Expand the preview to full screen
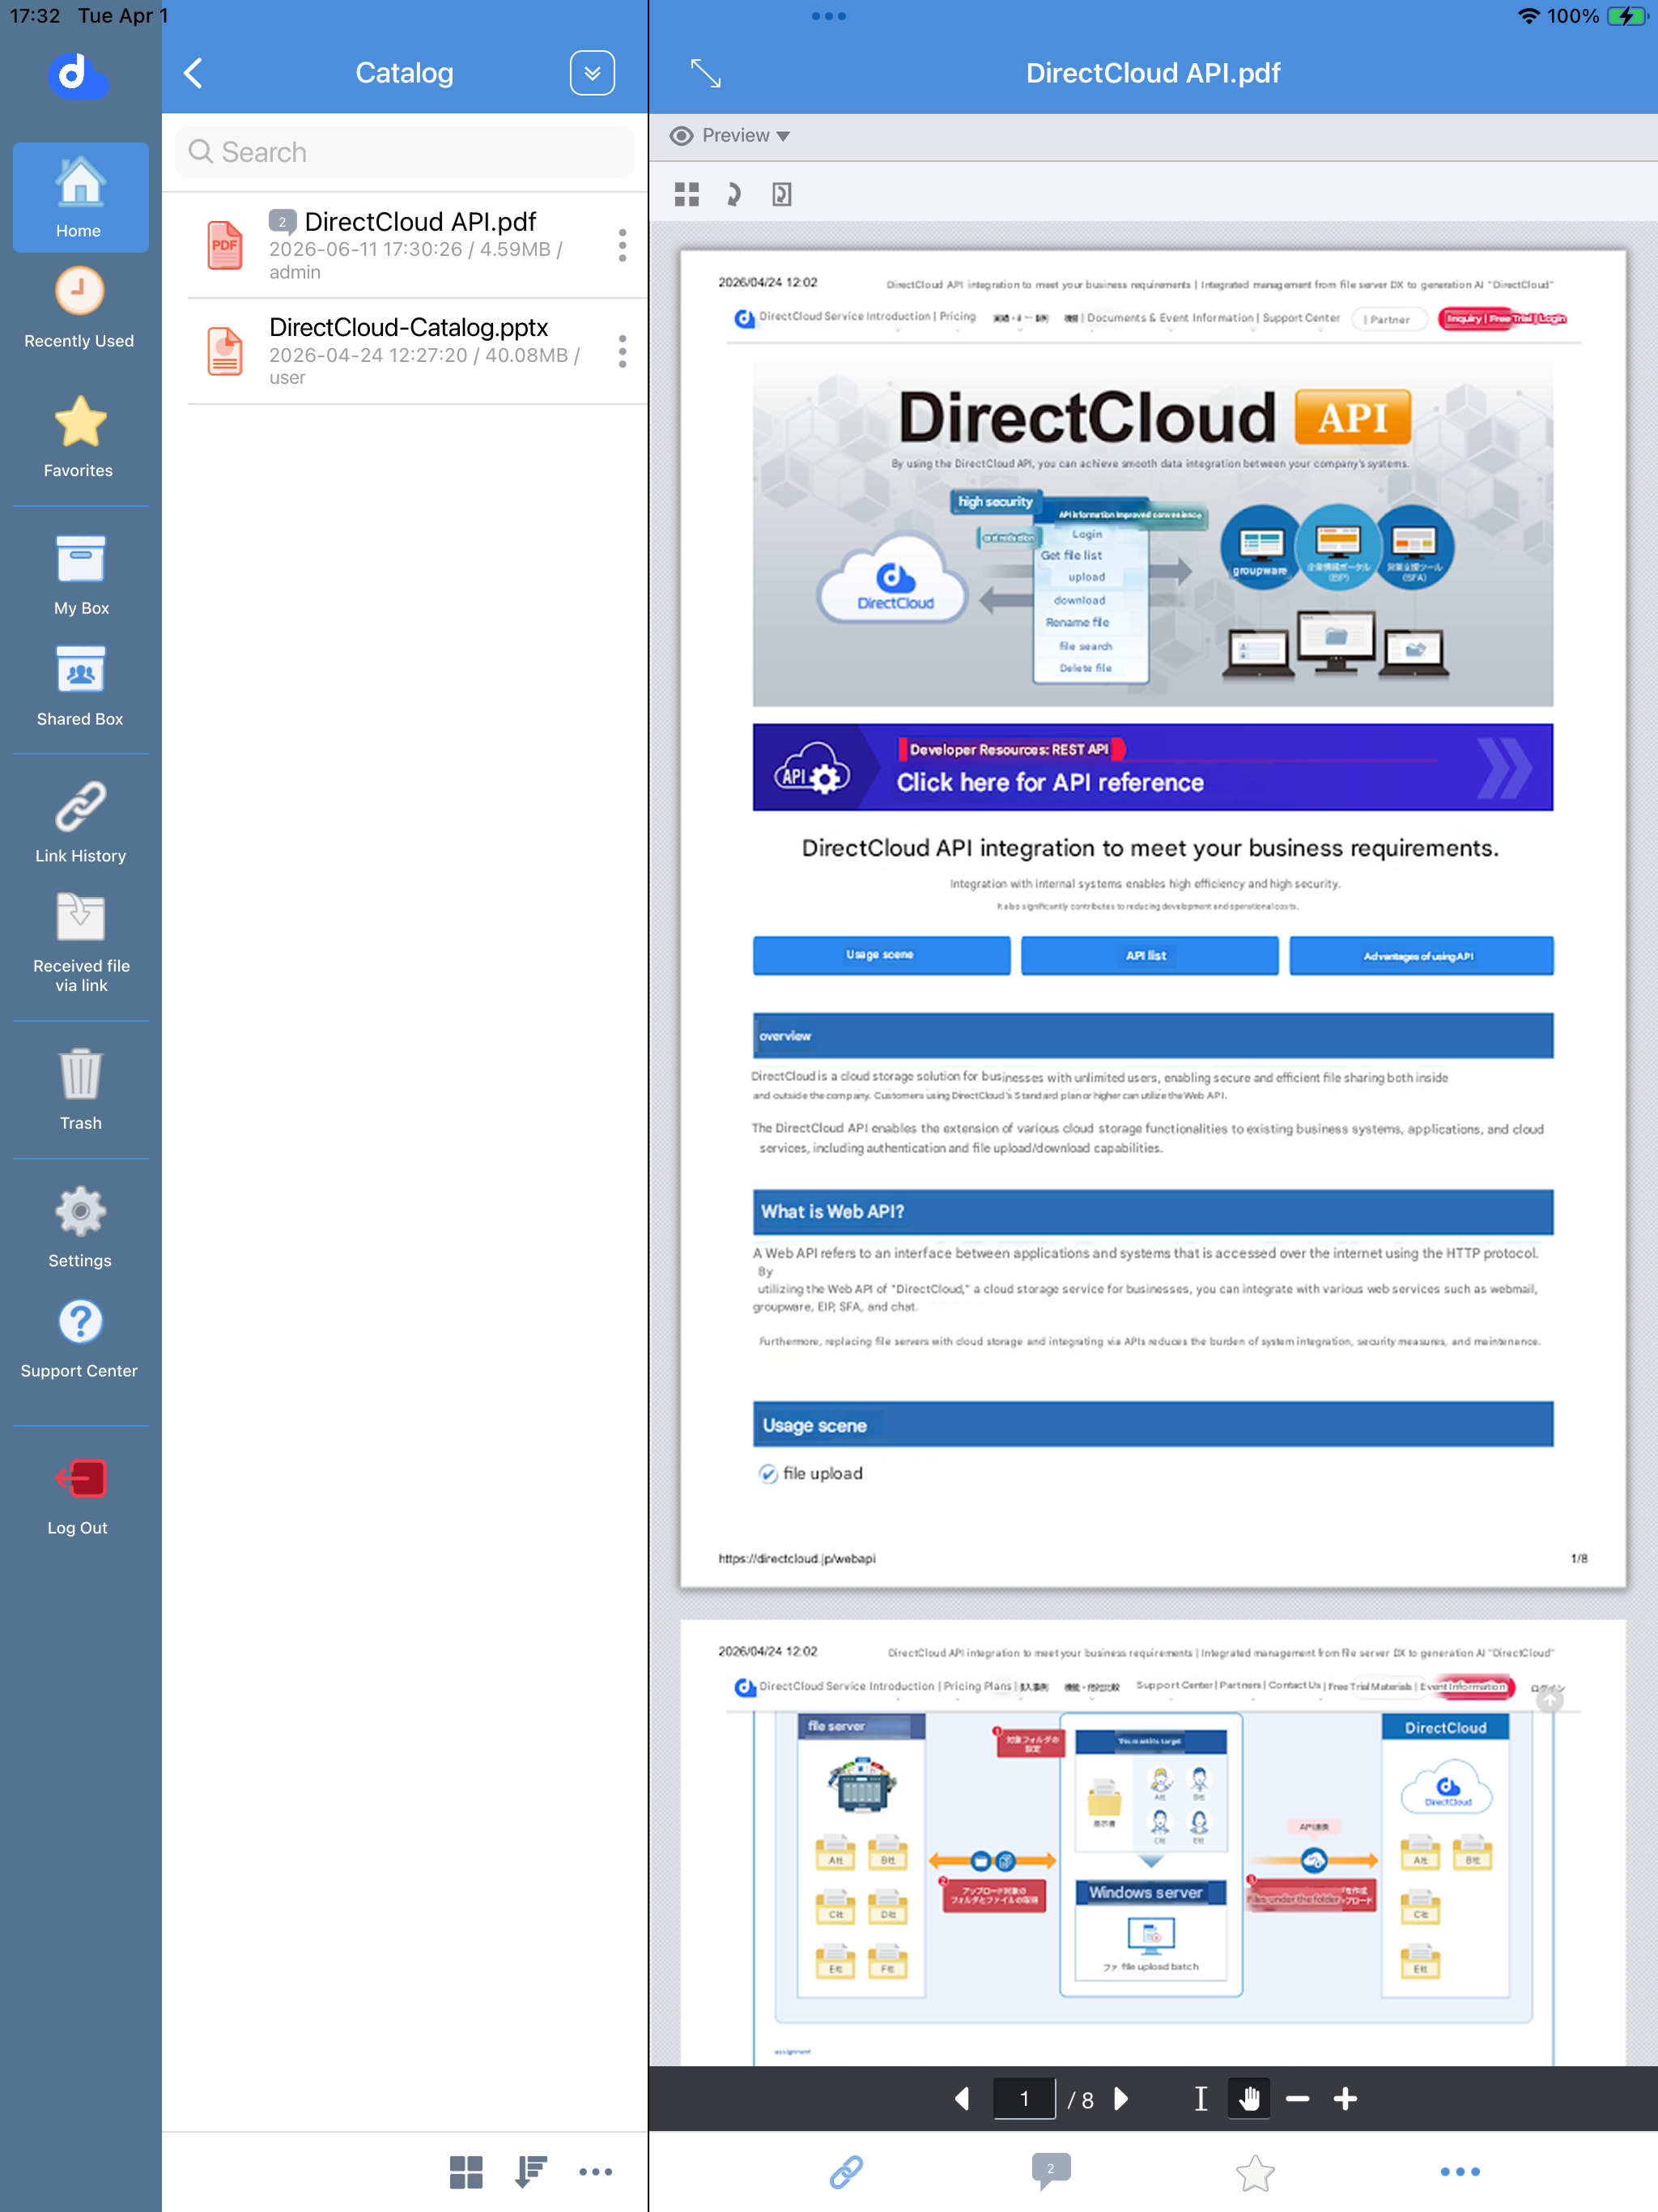The height and width of the screenshot is (2212, 1658). click(x=706, y=73)
